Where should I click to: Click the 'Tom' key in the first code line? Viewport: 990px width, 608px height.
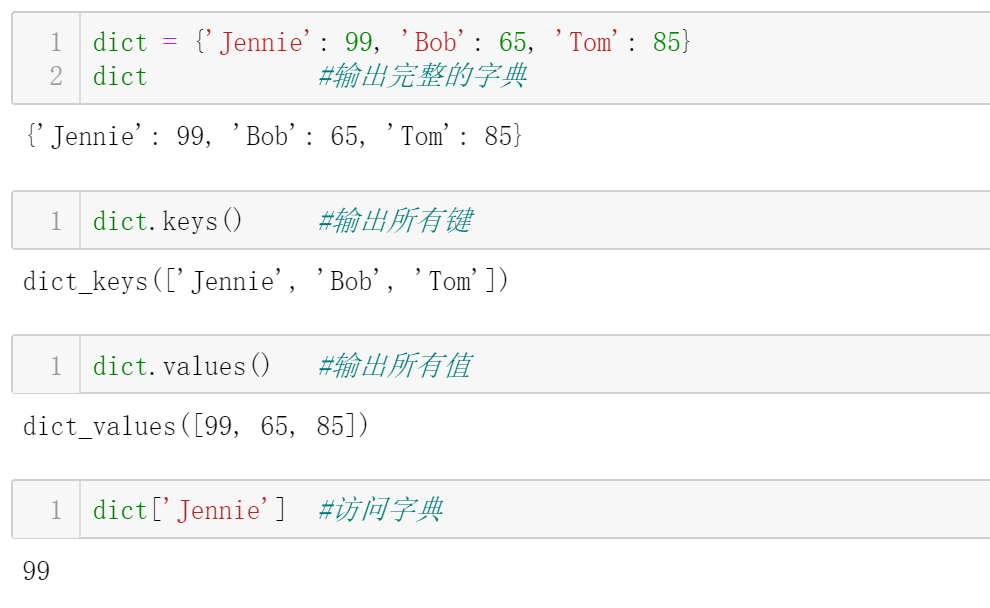(590, 42)
